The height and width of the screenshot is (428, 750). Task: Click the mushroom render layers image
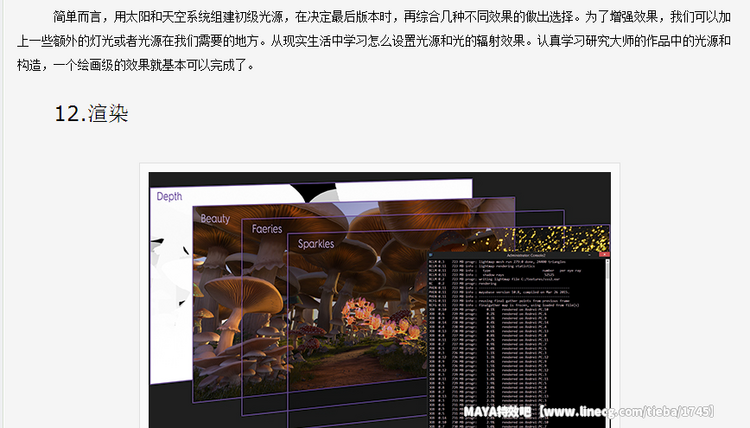(379, 300)
